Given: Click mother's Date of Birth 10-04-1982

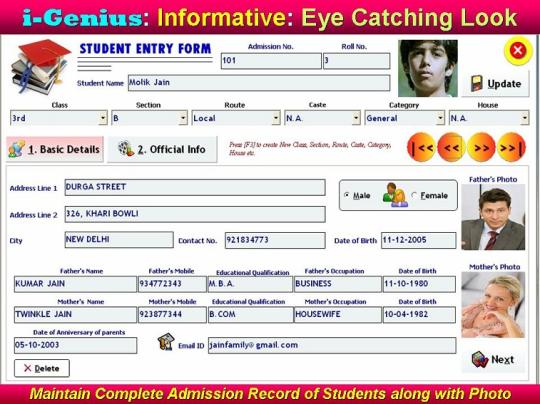Looking at the screenshot, I should [419, 314].
